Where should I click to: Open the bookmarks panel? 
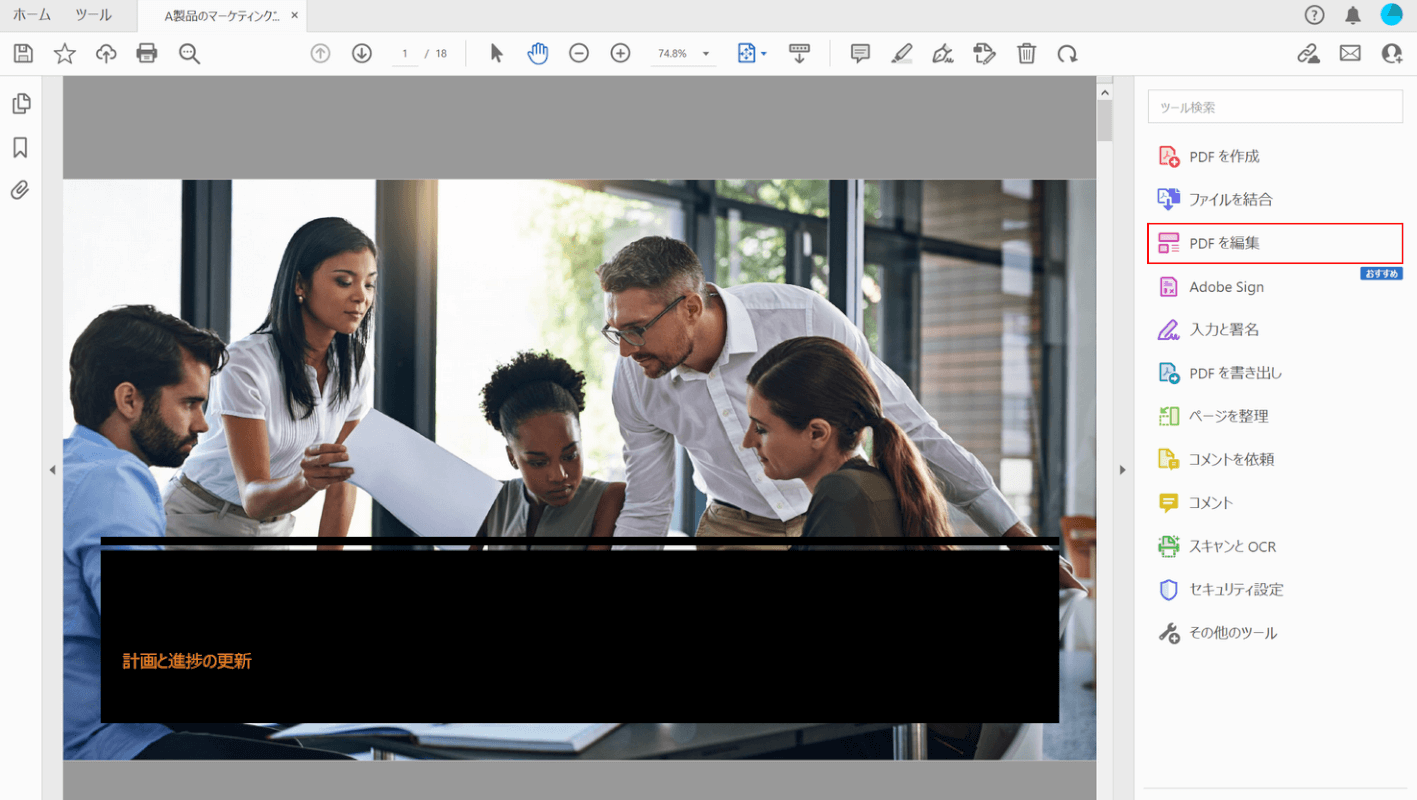tap(20, 148)
